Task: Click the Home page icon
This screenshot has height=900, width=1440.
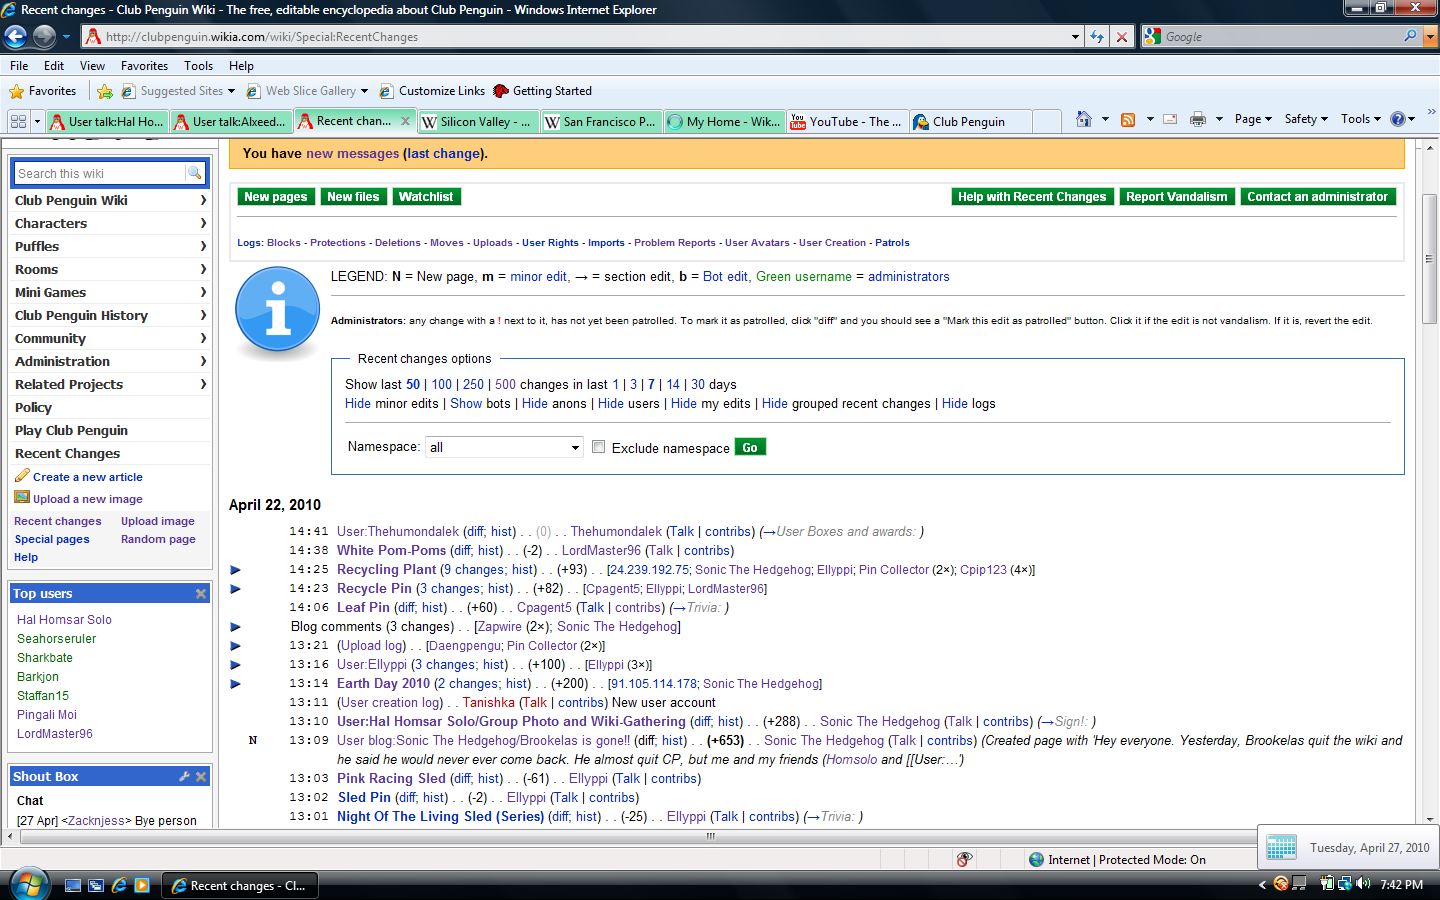Action: point(1083,119)
